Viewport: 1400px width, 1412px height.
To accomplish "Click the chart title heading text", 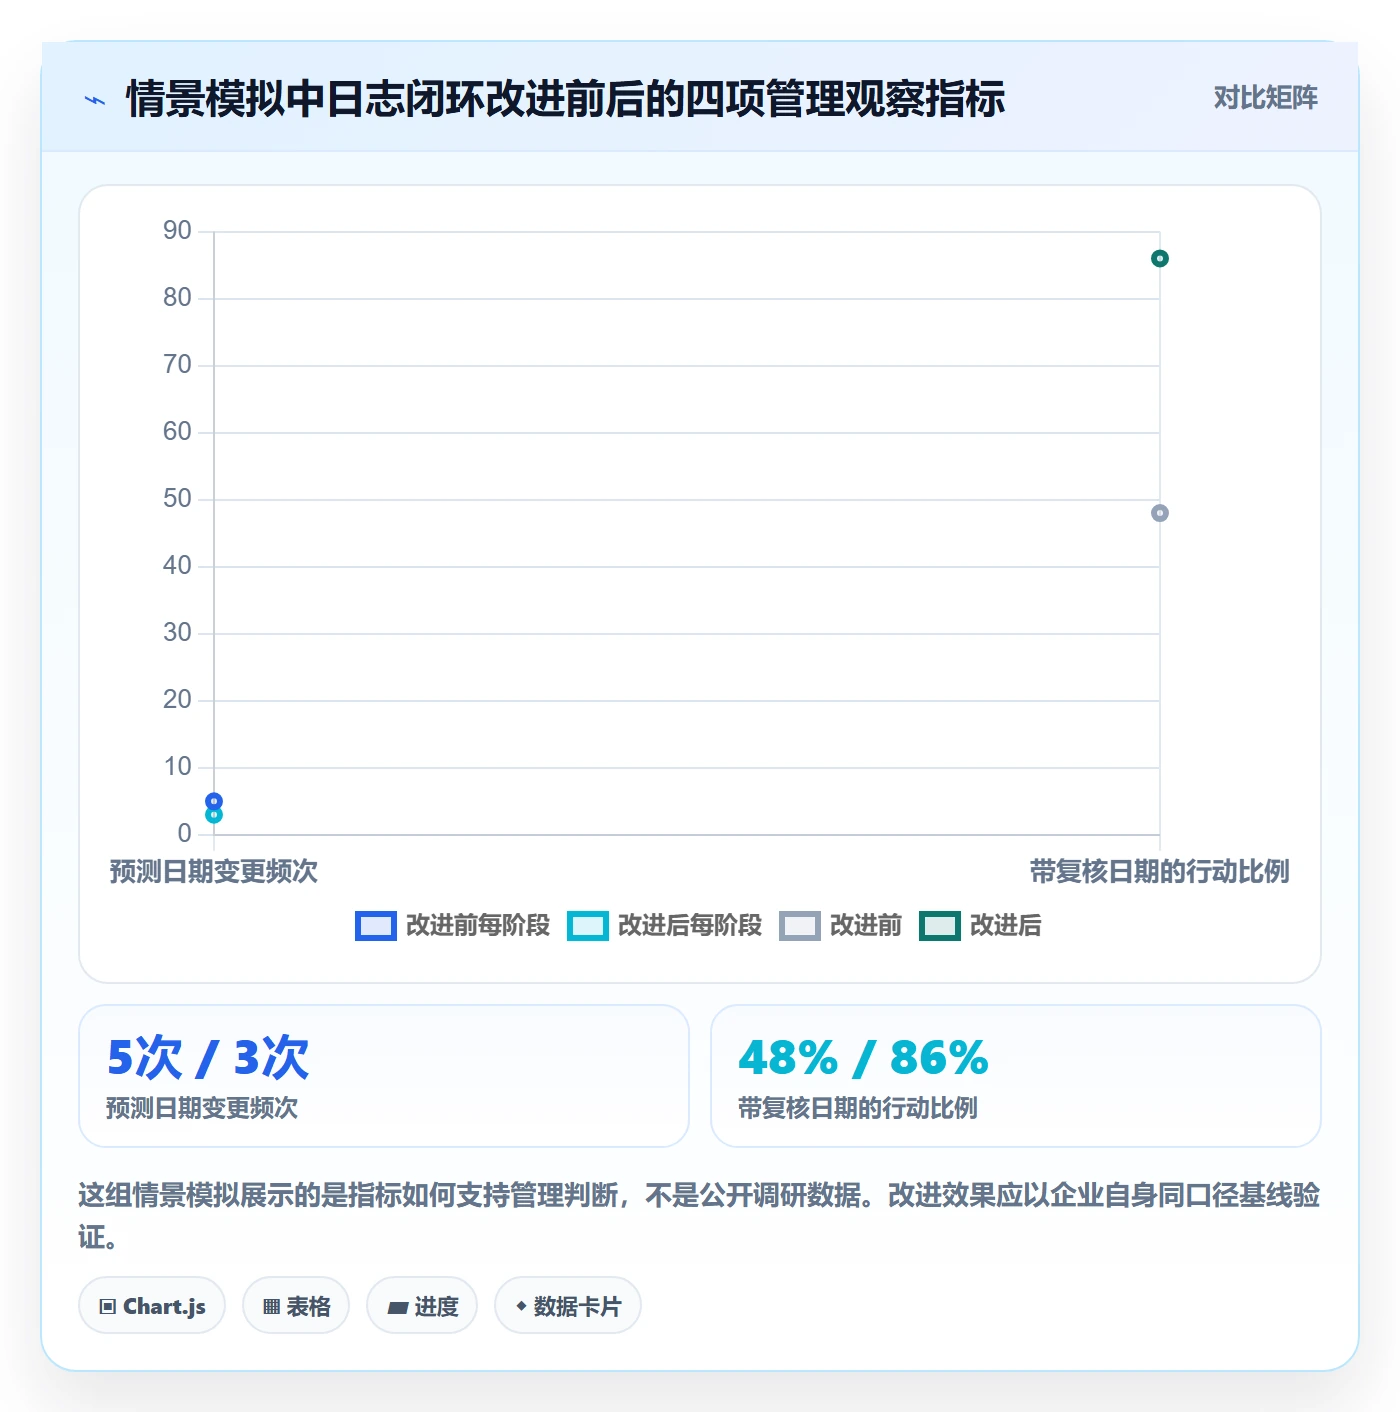I will point(566,99).
